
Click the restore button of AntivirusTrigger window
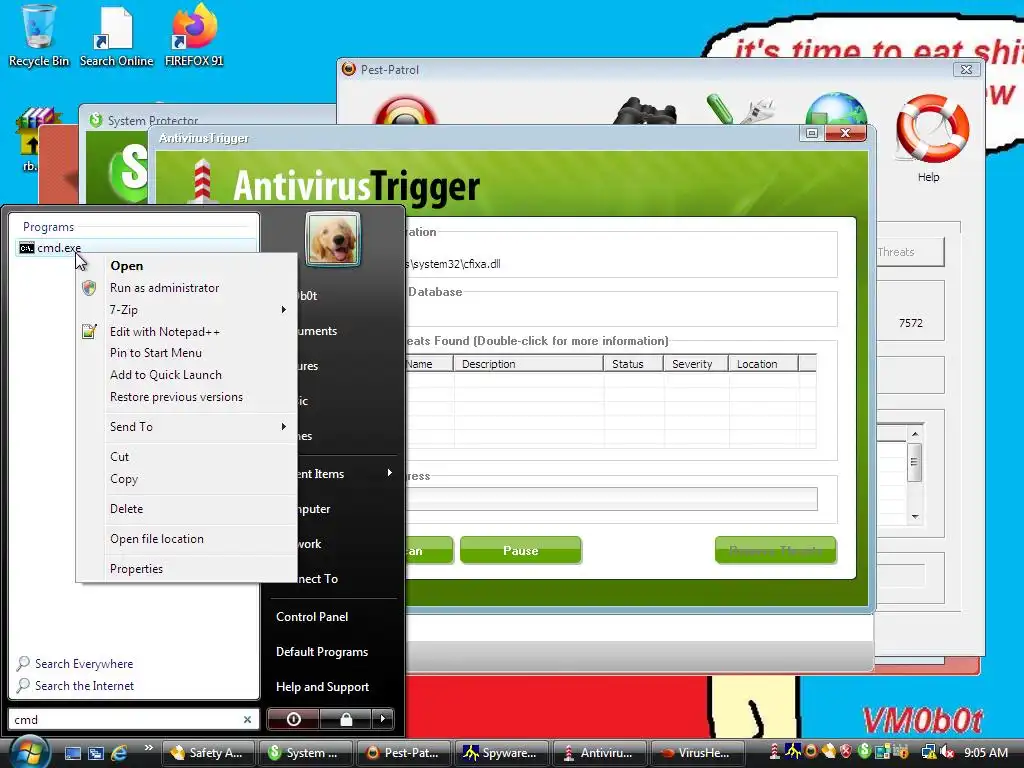(x=812, y=133)
